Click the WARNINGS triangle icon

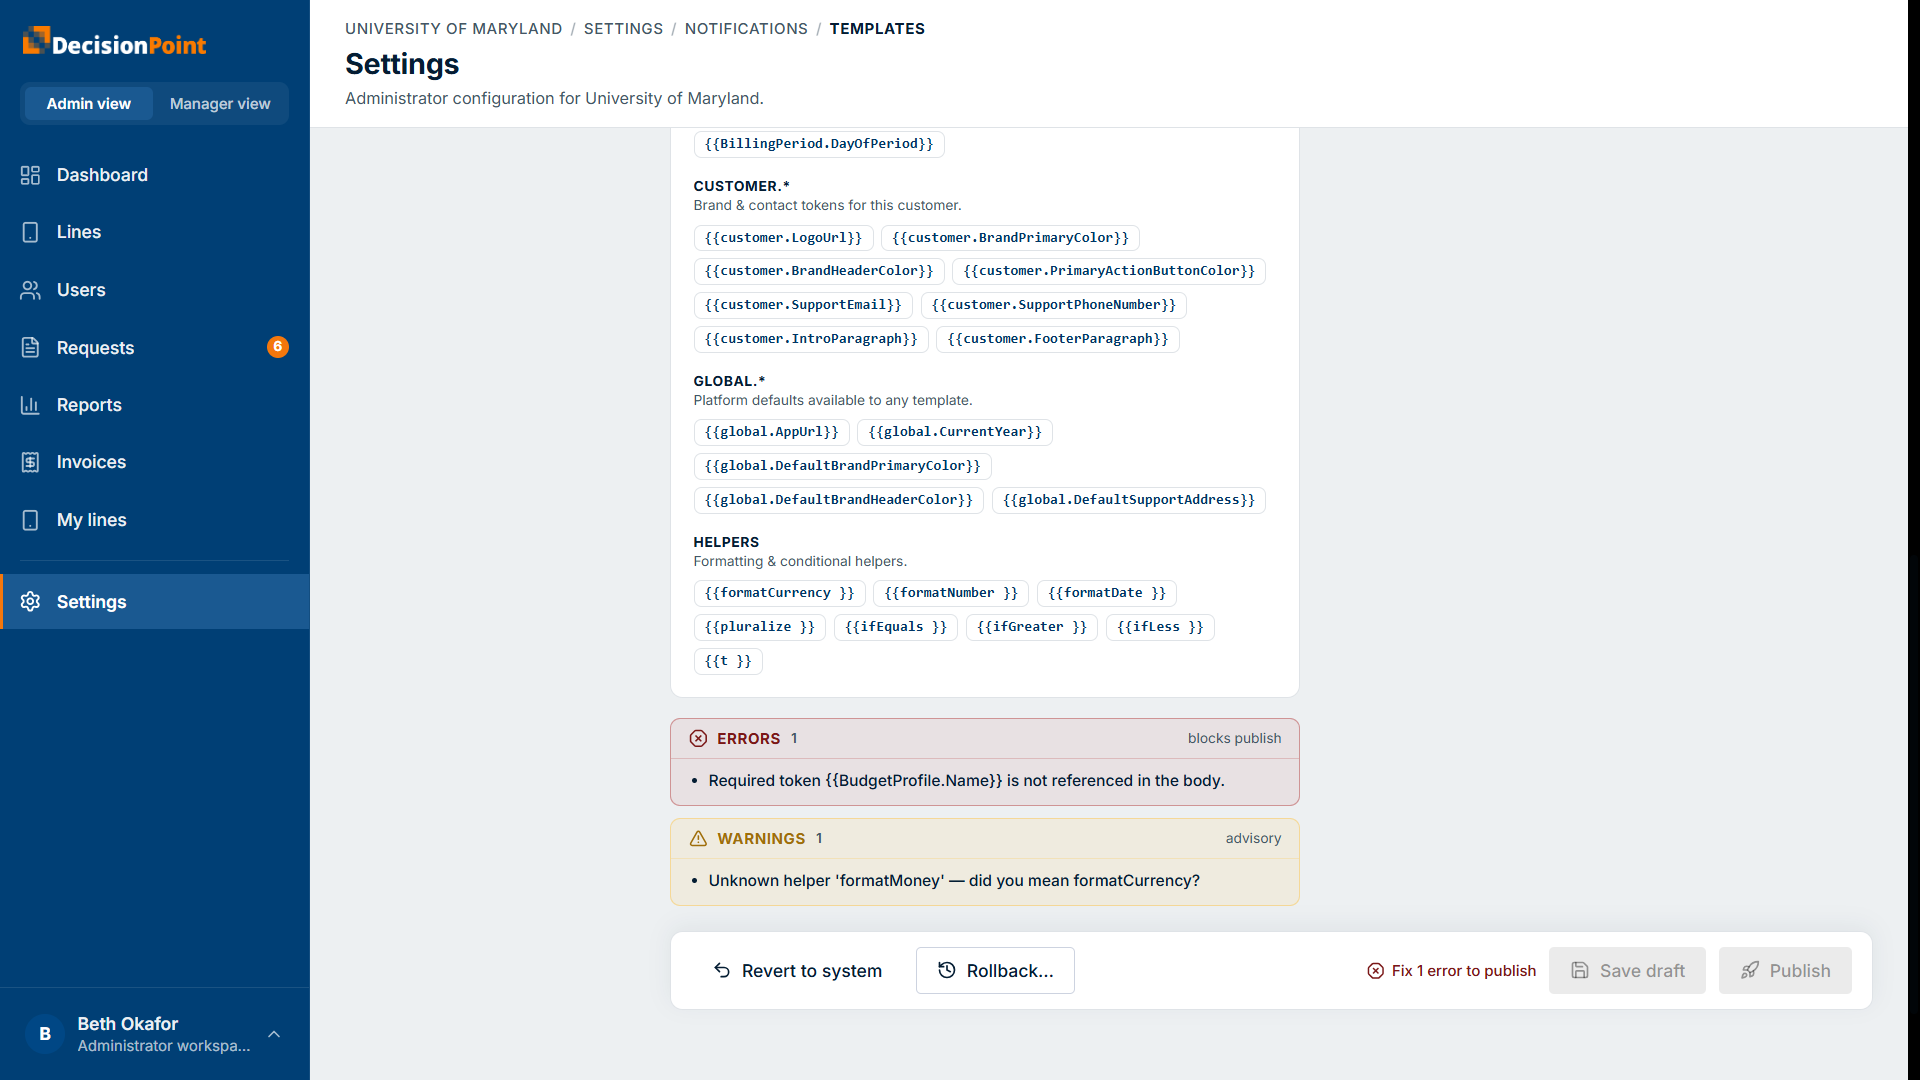698,838
